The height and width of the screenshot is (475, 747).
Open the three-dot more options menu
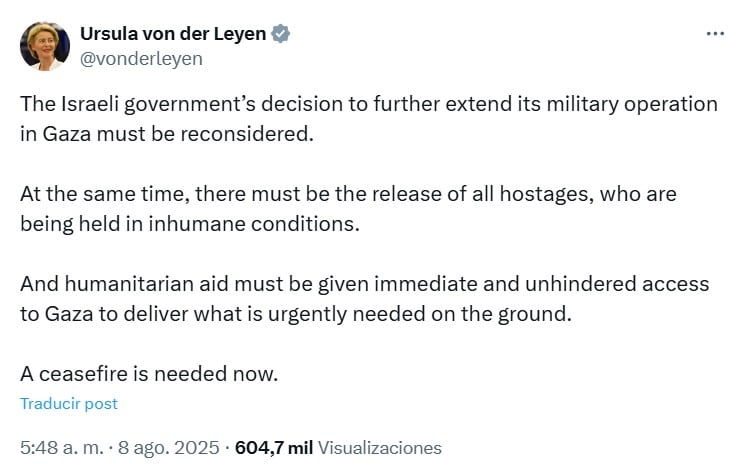pyautogui.click(x=715, y=34)
